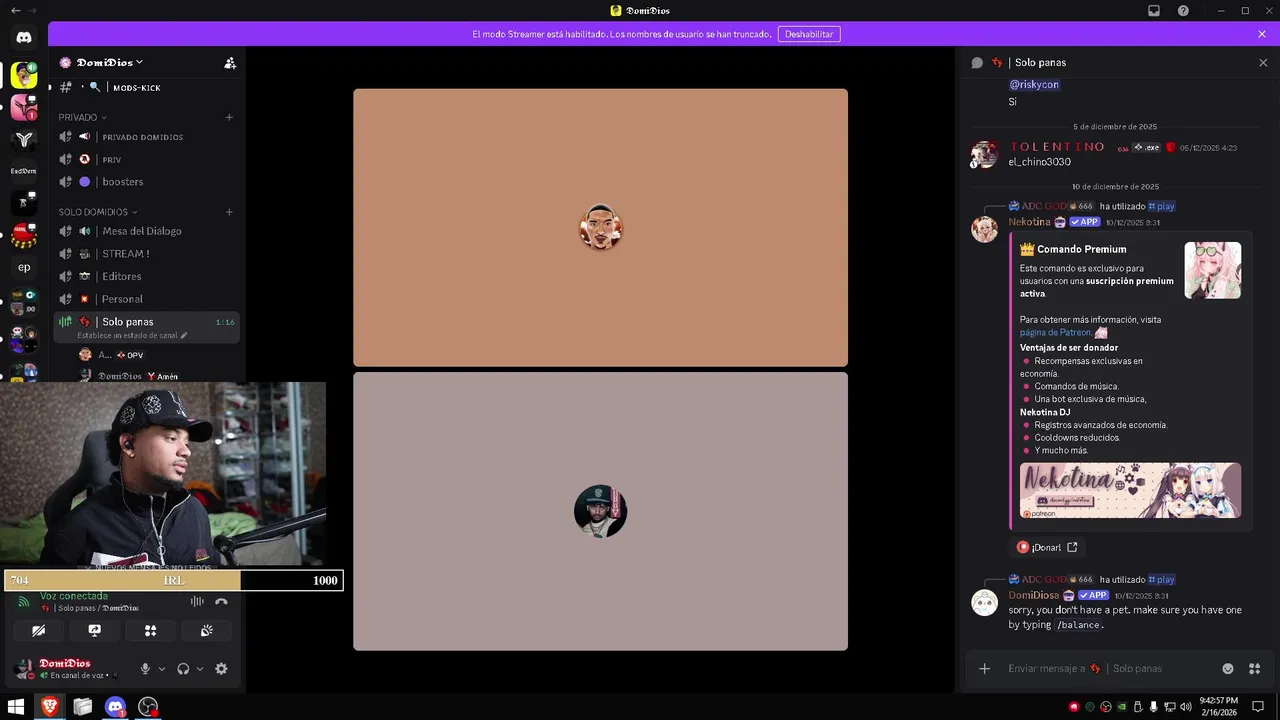Image resolution: width=1280 pixels, height=720 pixels.
Task: Go back using the title bar arrow
Action: [15, 10]
